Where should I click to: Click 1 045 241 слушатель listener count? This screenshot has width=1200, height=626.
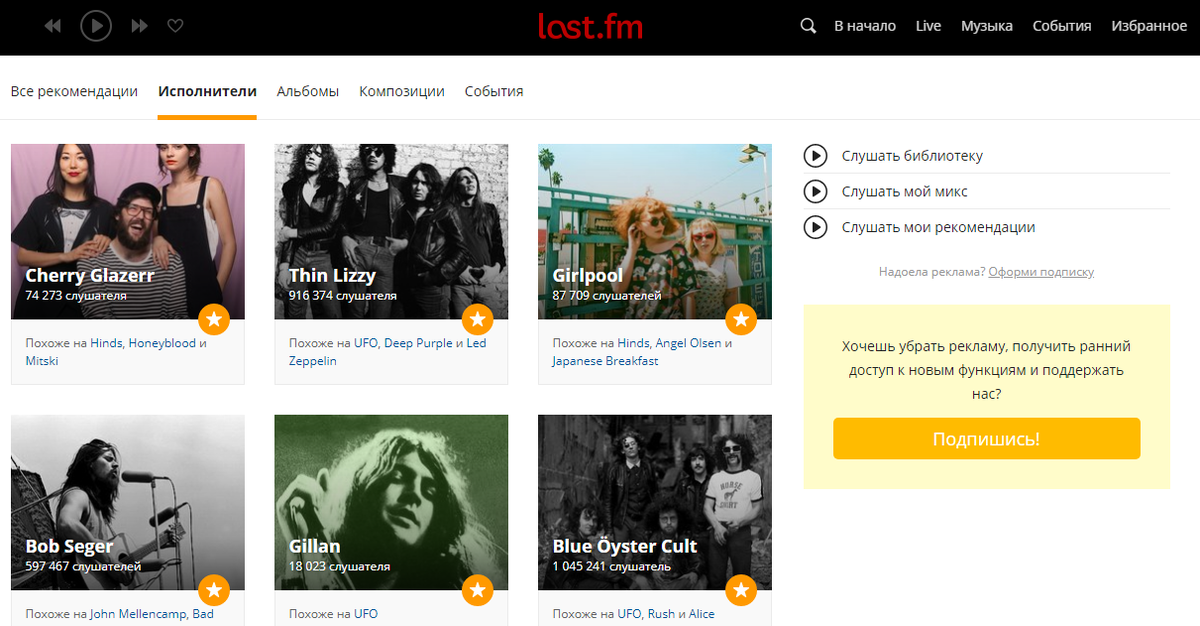[x=611, y=567]
